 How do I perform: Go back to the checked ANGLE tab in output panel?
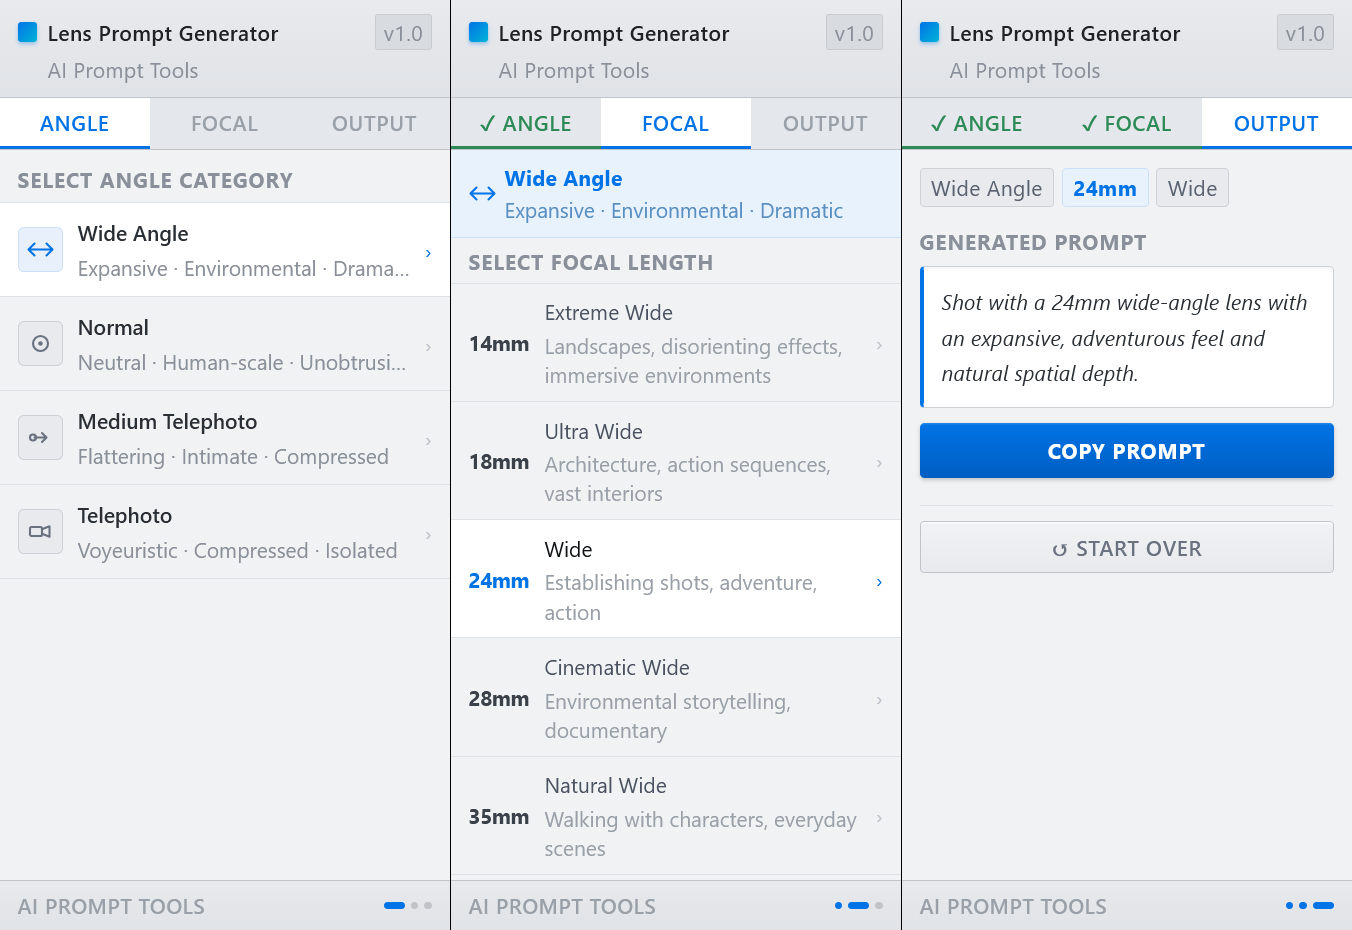(977, 124)
